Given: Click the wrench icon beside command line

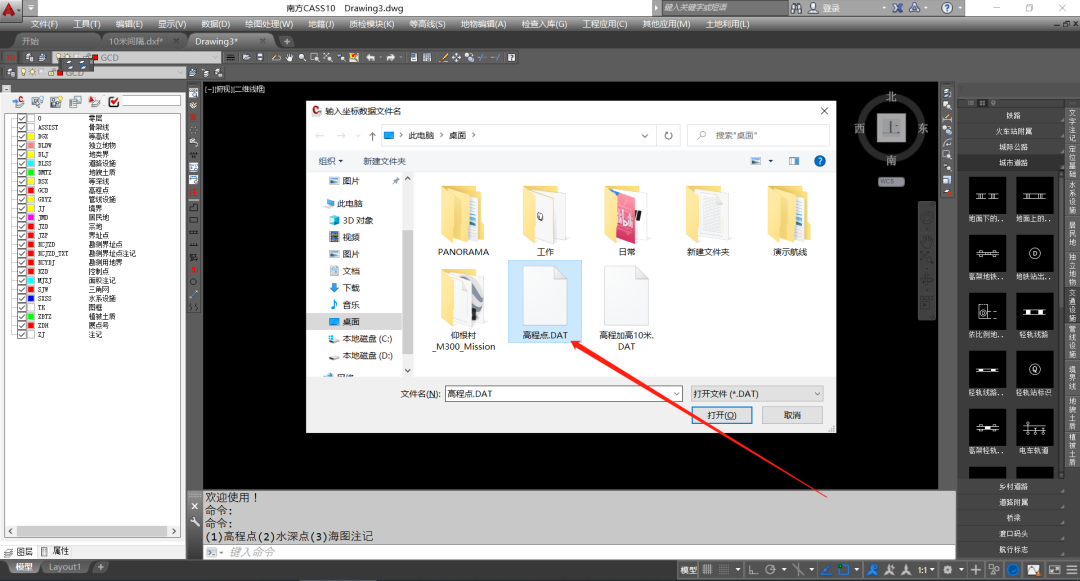Looking at the screenshot, I should point(195,522).
